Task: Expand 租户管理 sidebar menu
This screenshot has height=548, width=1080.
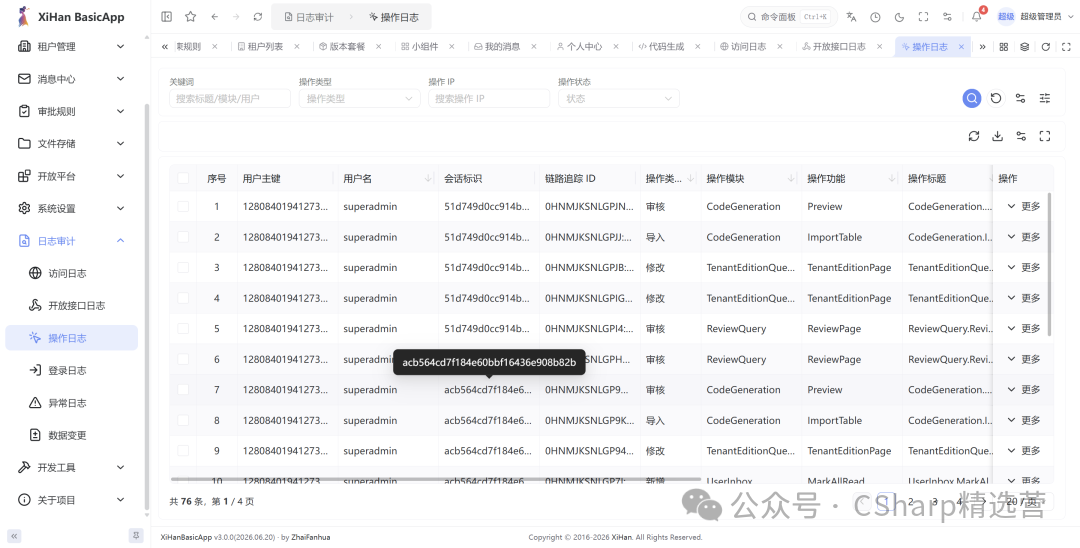Action: click(x=72, y=46)
